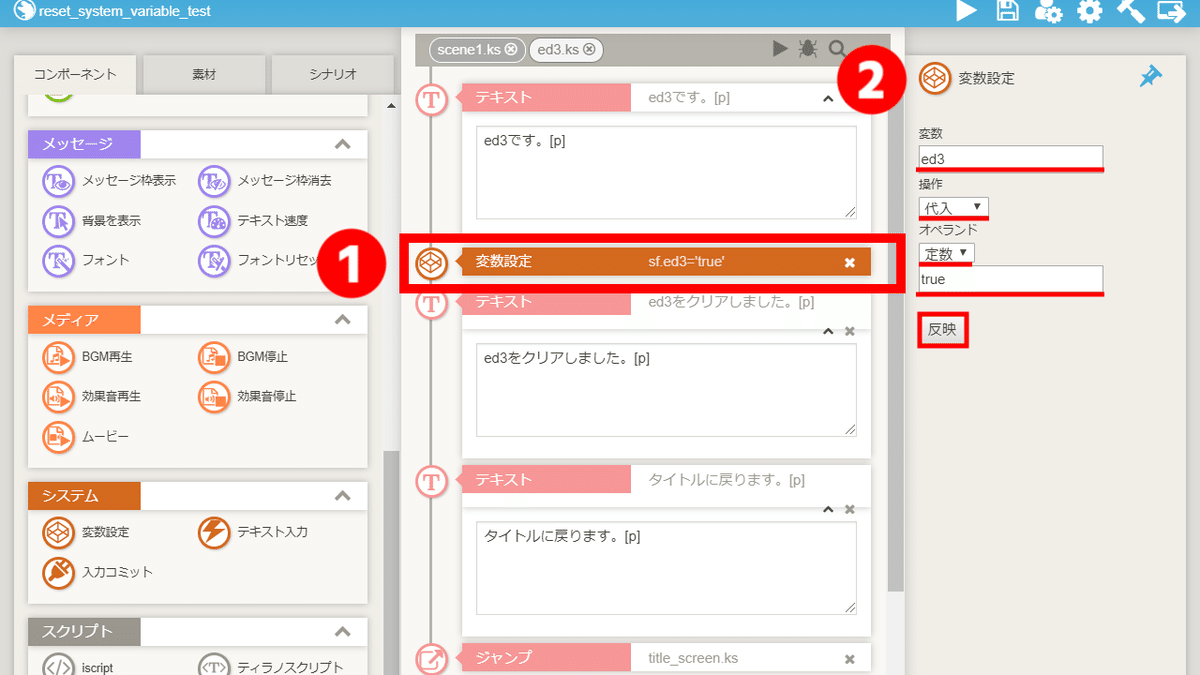Collapse the ed3です。 text block
Viewport: 1200px width, 675px height.
(827, 98)
